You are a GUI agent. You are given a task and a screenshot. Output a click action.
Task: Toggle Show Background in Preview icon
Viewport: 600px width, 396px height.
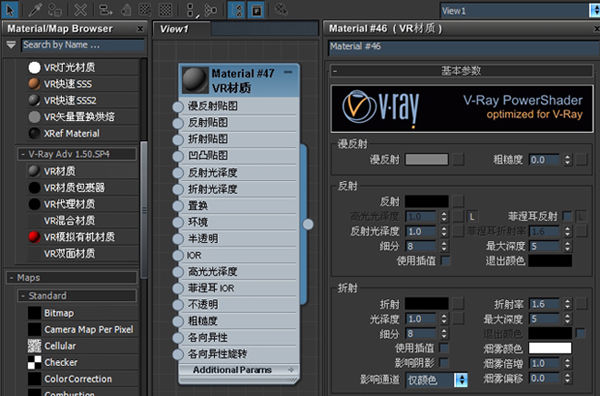pos(165,10)
